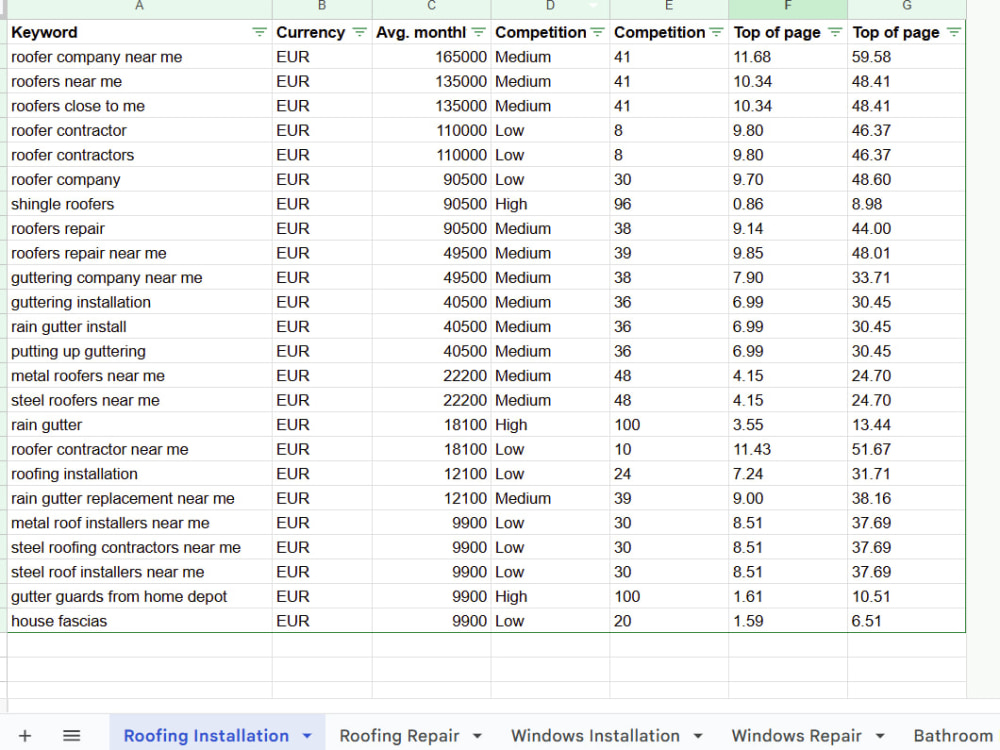1000x750 pixels.
Task: Select High competition cell for shingle roofers
Action: (x=550, y=204)
